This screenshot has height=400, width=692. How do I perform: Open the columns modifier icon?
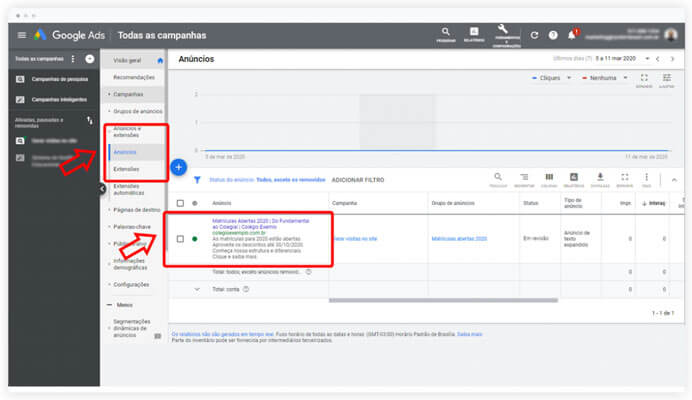coord(549,177)
